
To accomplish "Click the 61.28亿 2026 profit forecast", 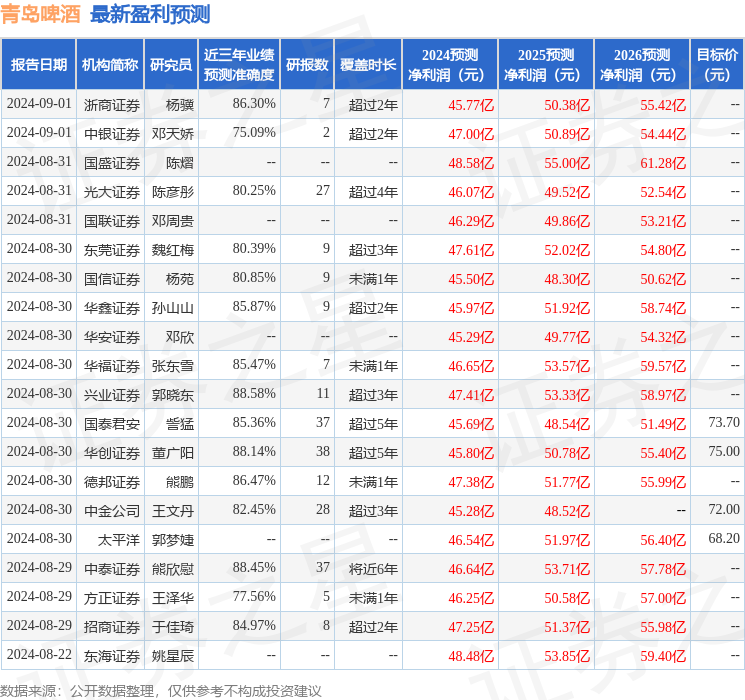I will [x=663, y=163].
